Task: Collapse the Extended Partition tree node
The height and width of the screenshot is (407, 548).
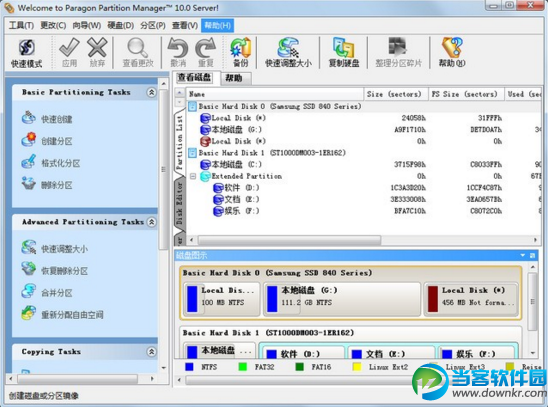Action: pyautogui.click(x=193, y=176)
